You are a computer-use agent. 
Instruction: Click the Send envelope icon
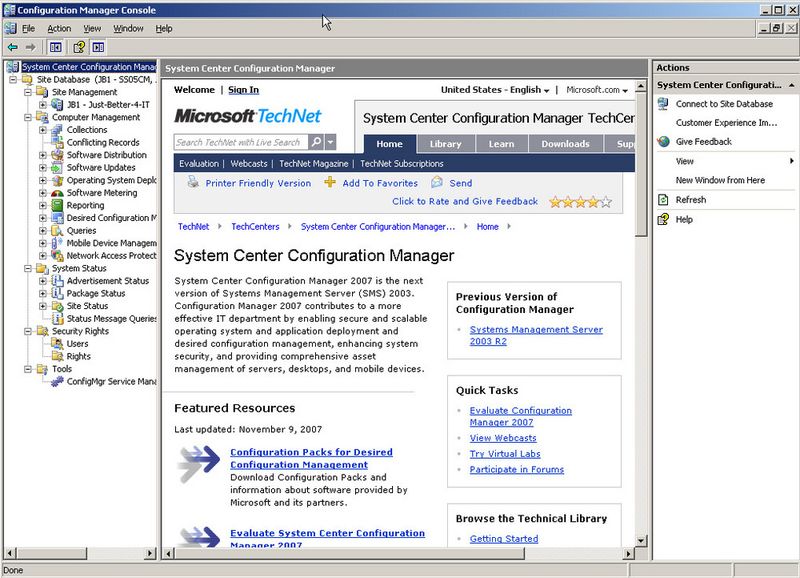coord(437,183)
